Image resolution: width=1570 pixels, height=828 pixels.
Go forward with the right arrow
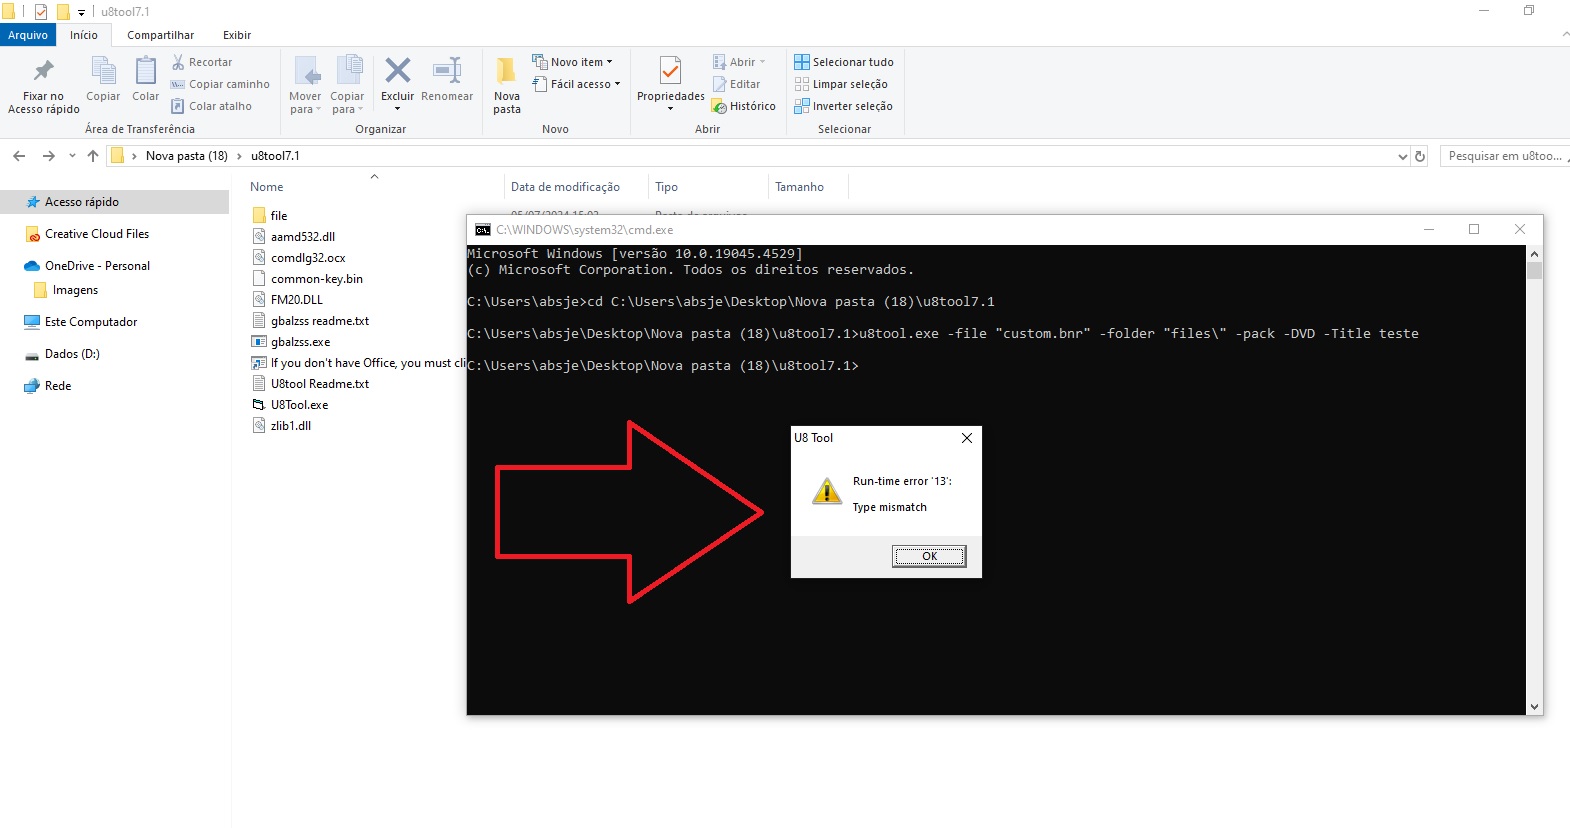[x=48, y=156]
